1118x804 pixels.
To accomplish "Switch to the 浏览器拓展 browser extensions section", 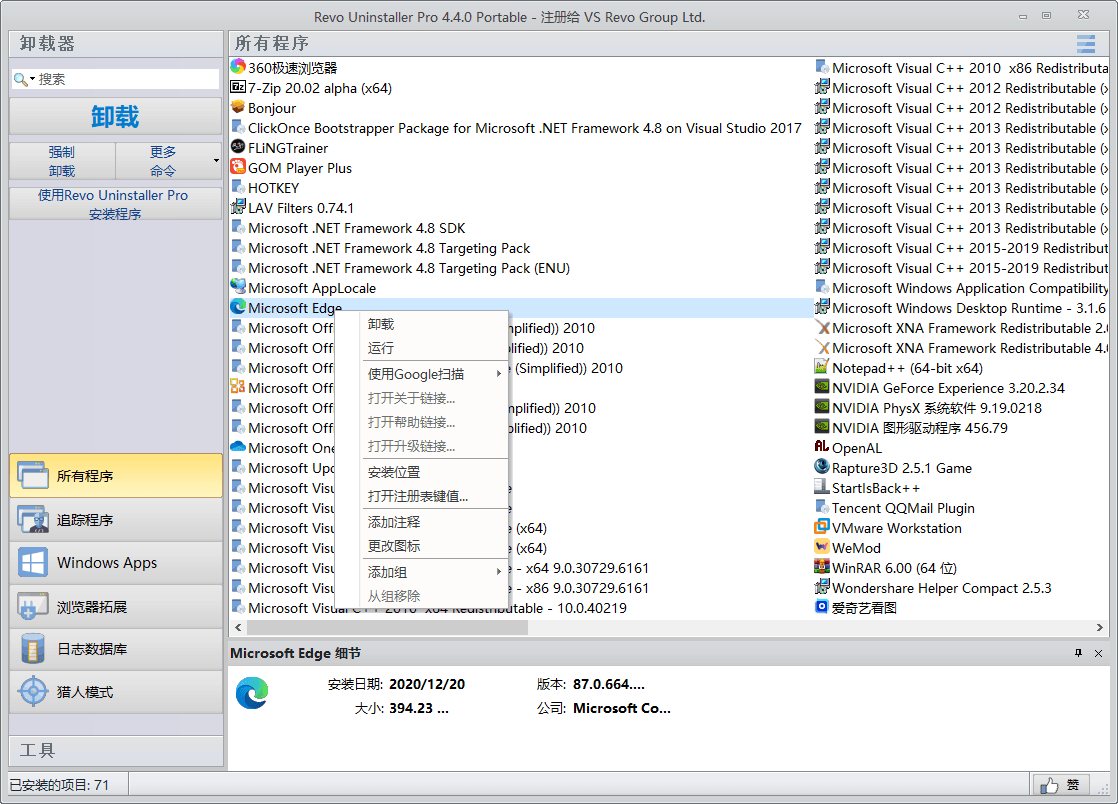I will coord(115,605).
